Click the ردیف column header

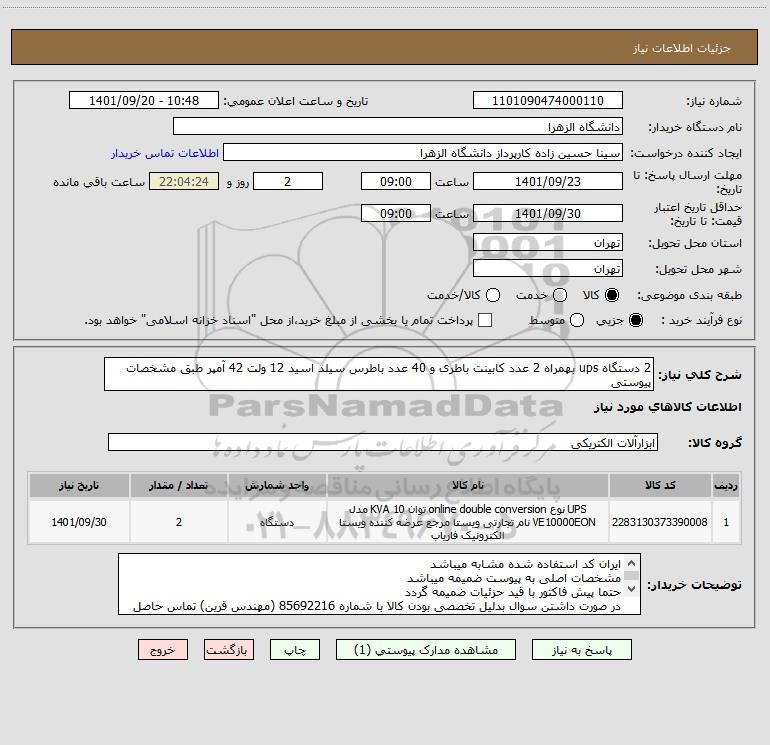[726, 485]
